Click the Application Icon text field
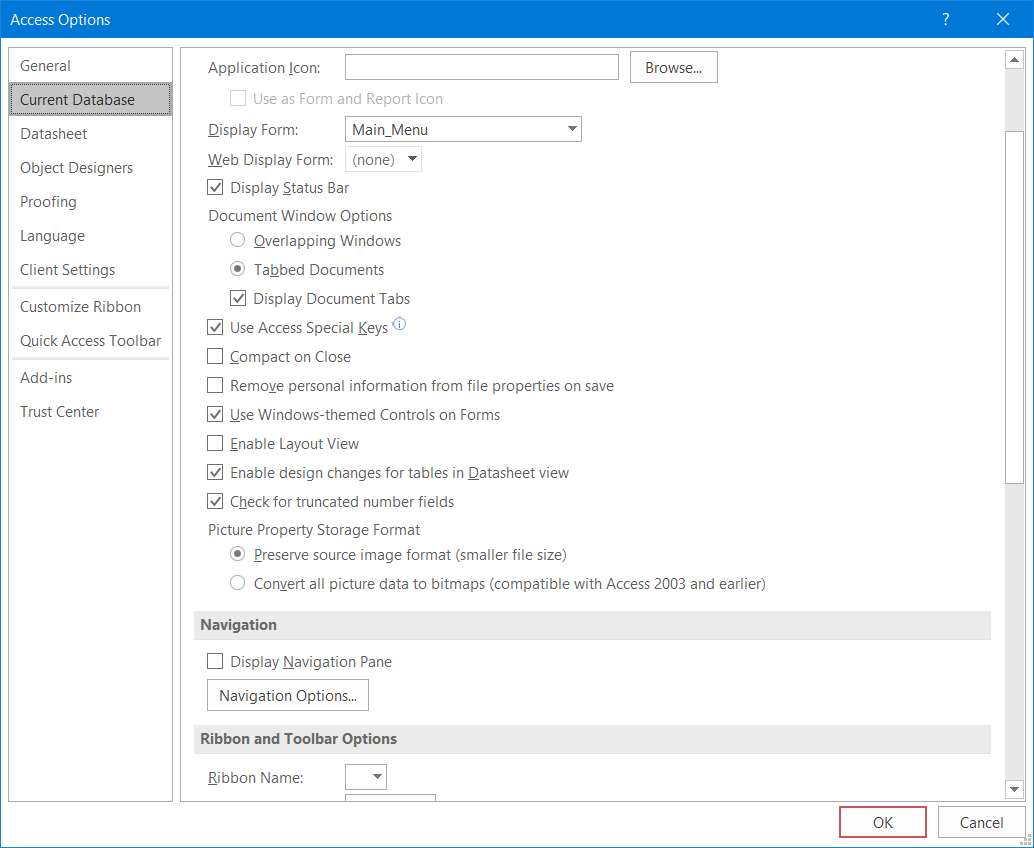The width and height of the screenshot is (1034, 848). (x=481, y=68)
